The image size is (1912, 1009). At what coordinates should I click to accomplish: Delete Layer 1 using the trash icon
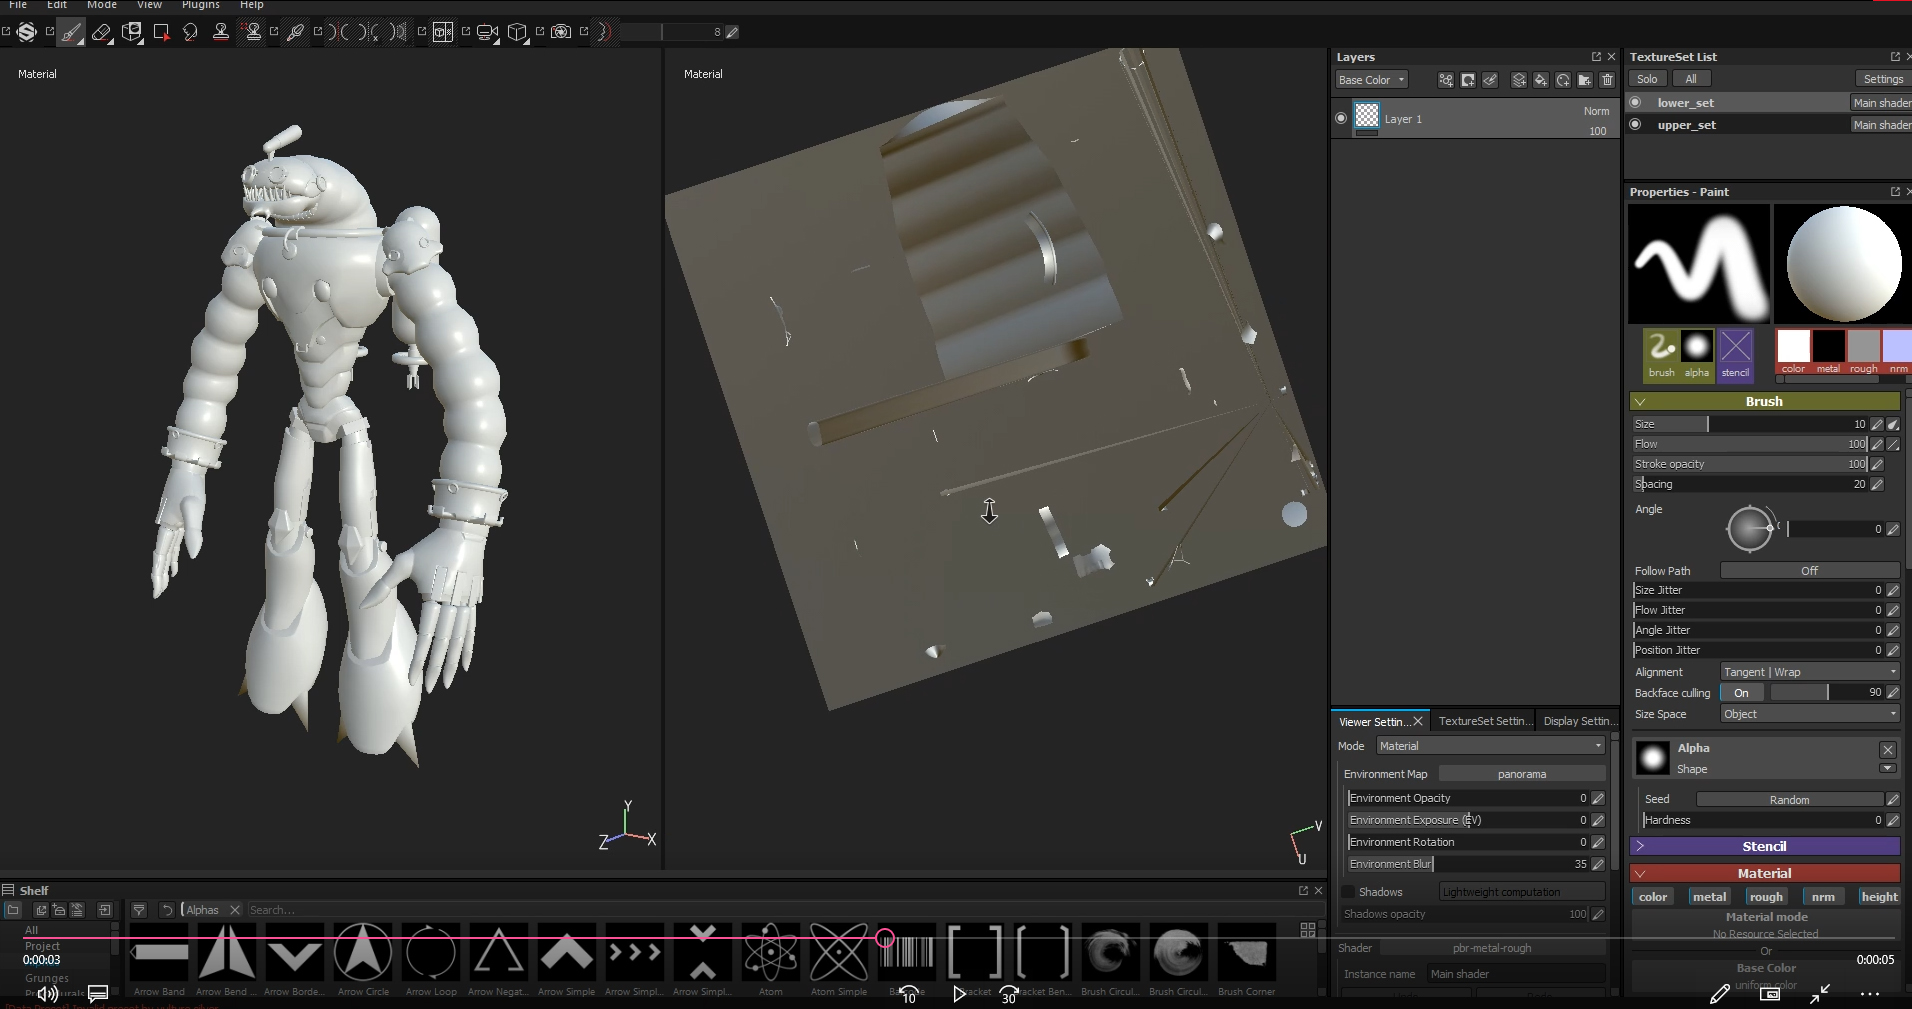click(x=1608, y=80)
